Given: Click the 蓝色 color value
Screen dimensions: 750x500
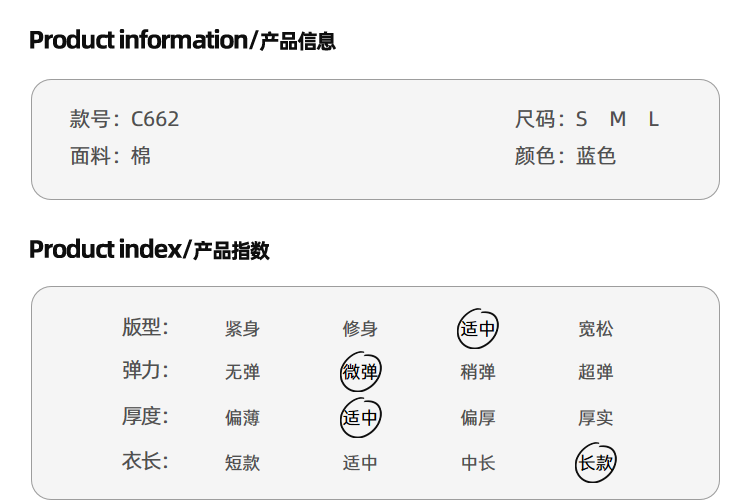Looking at the screenshot, I should click(x=596, y=156).
